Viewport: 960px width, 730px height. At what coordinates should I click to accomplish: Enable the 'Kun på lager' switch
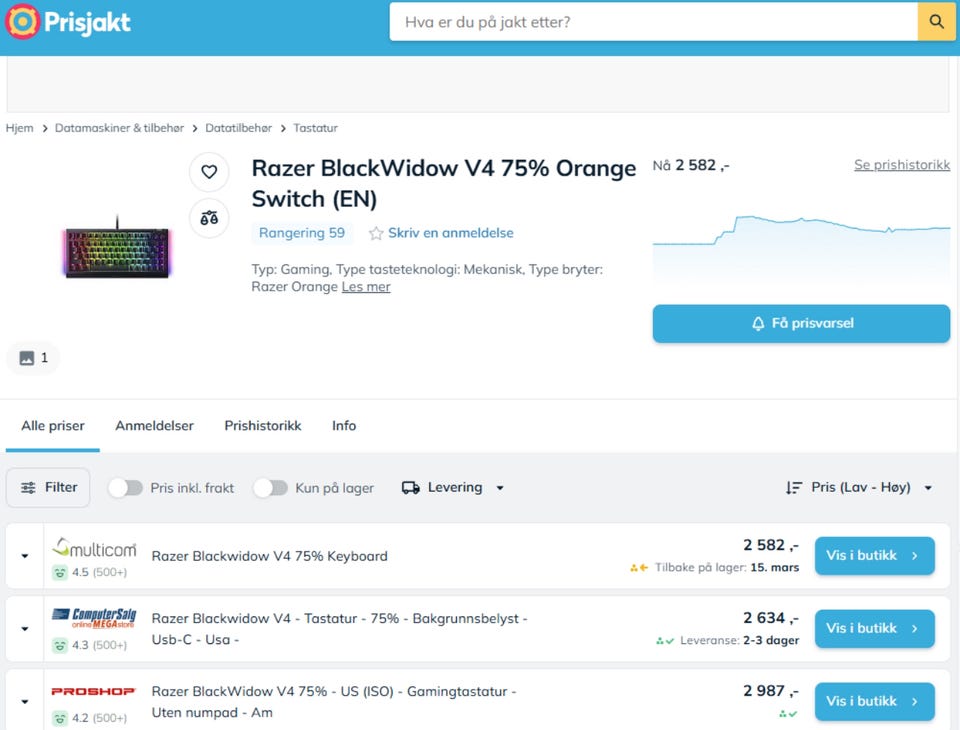click(x=271, y=487)
